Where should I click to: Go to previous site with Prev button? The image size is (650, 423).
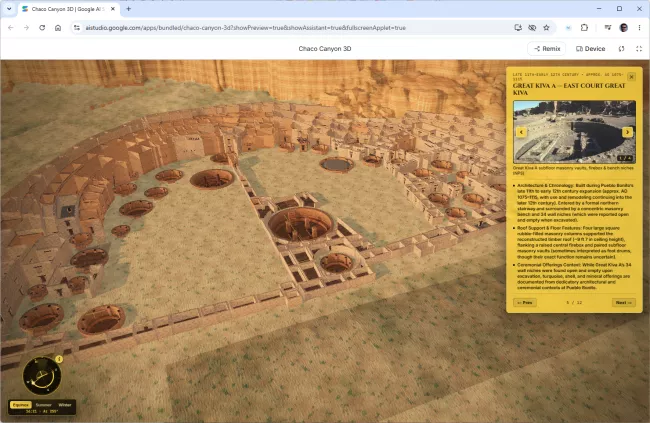[x=525, y=303]
